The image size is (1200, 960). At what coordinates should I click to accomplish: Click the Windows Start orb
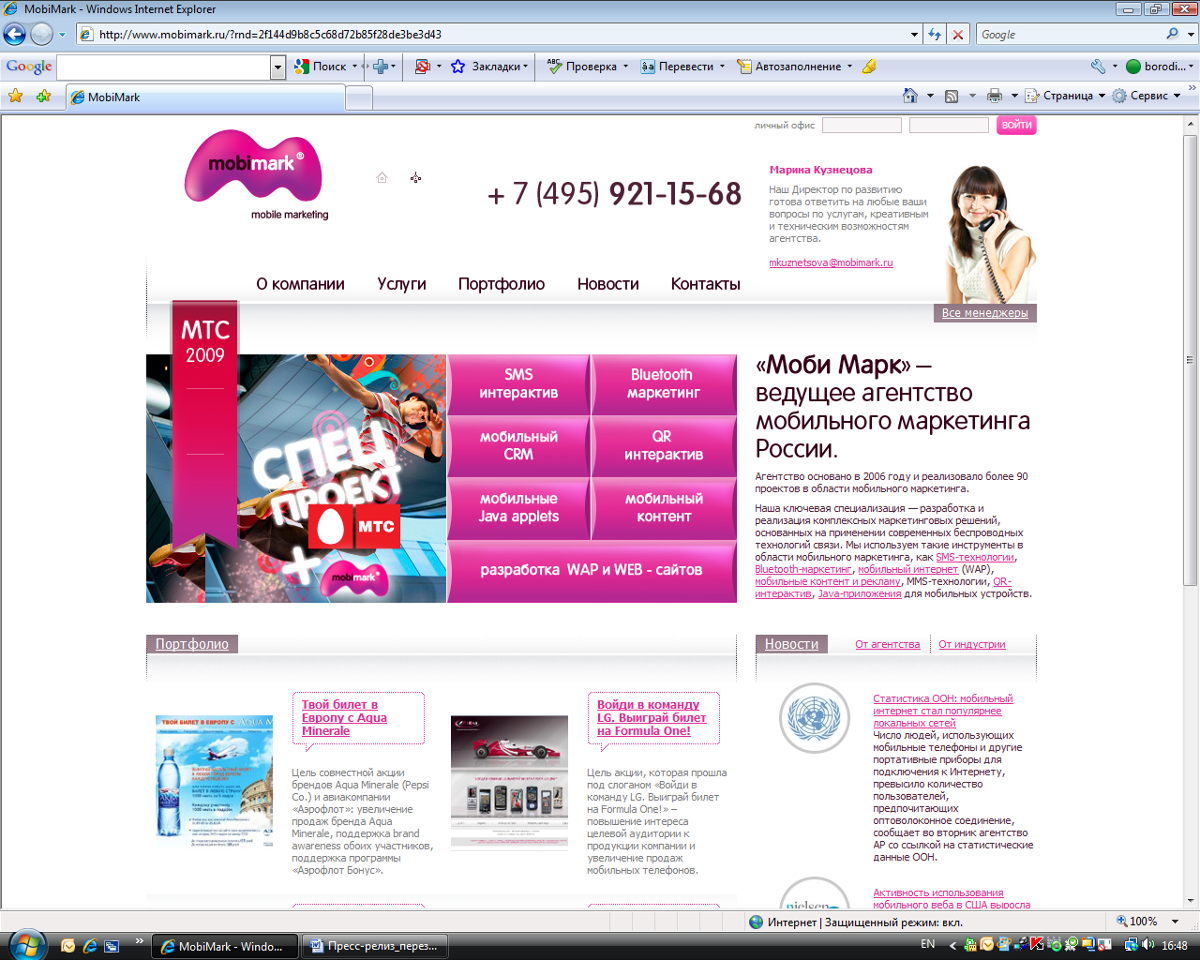coord(27,943)
